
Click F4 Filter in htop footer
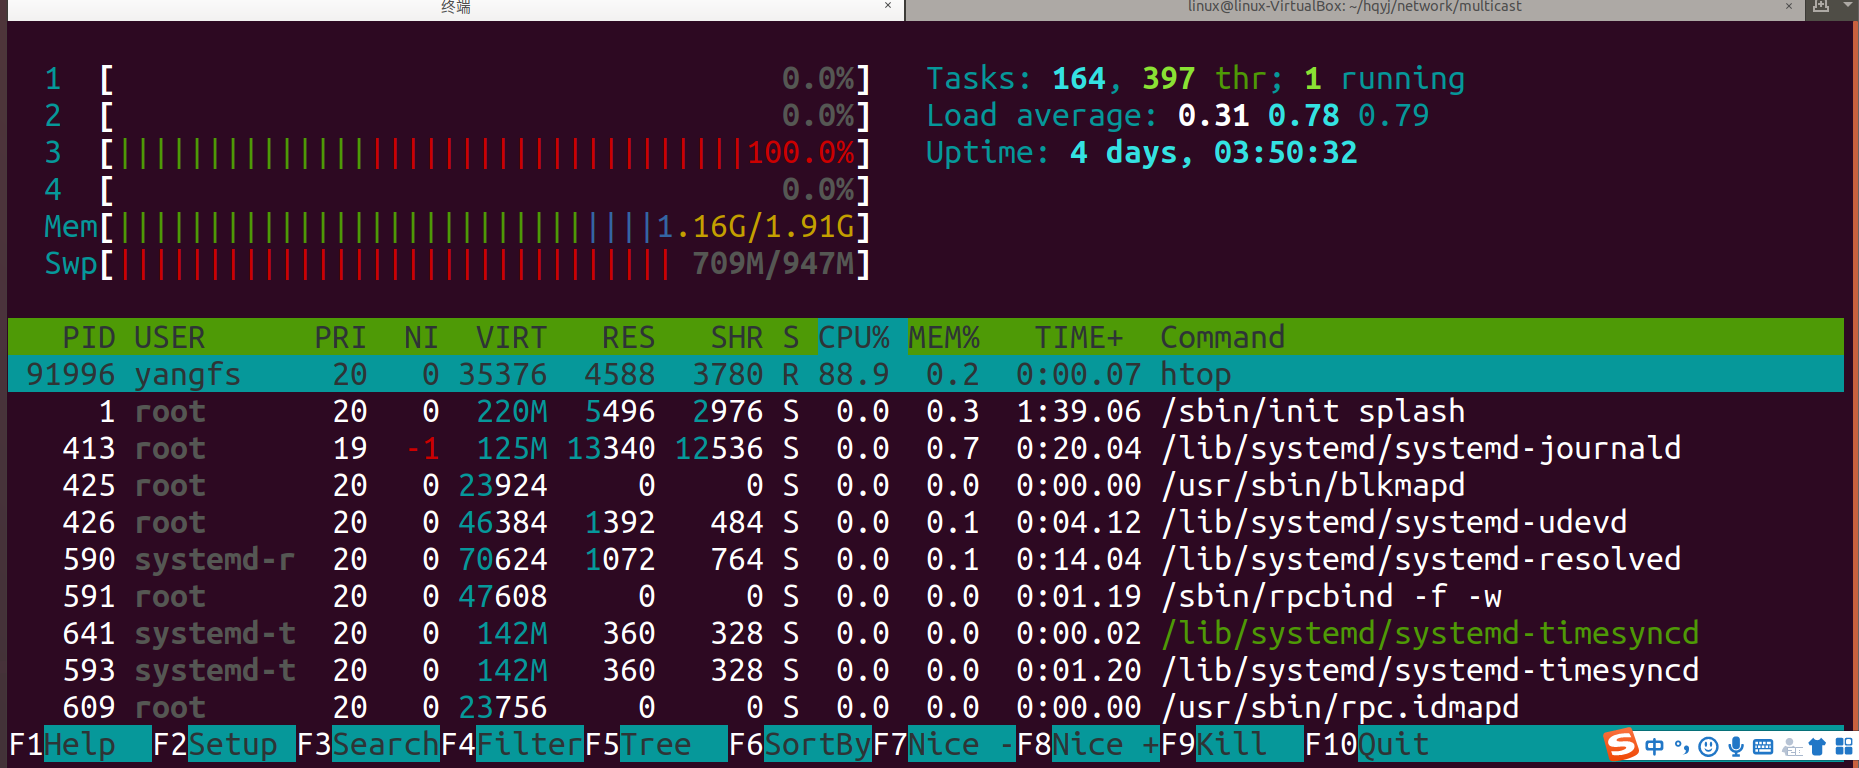[x=512, y=745]
